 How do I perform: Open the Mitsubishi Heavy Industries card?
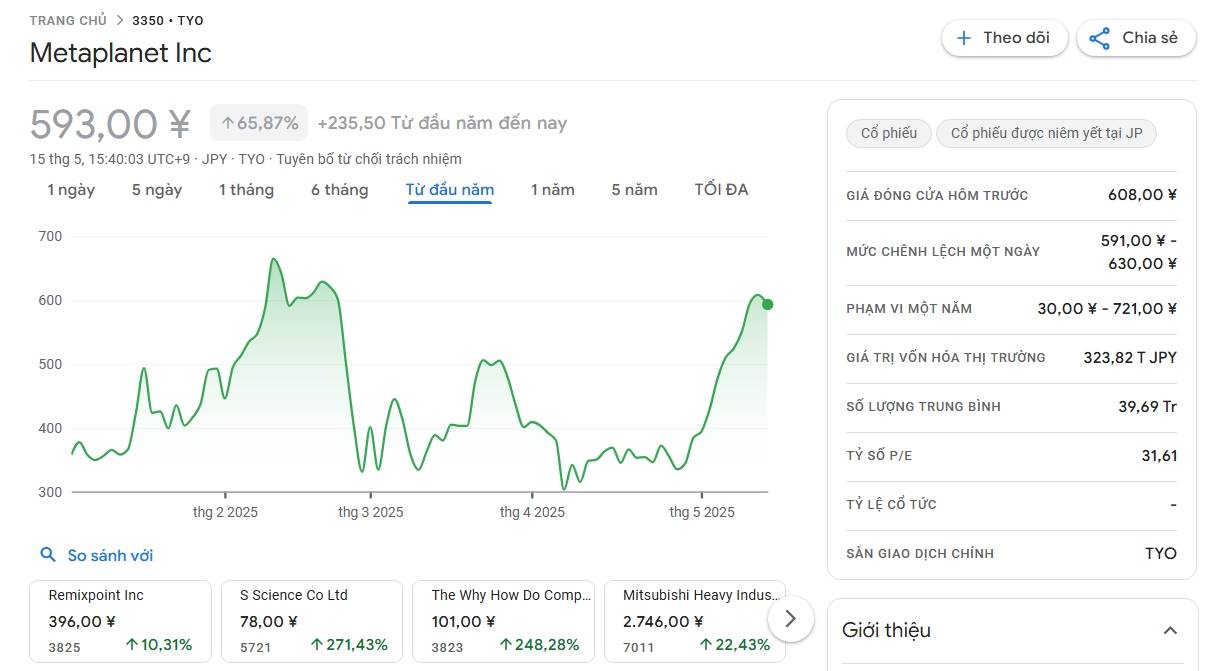point(695,621)
